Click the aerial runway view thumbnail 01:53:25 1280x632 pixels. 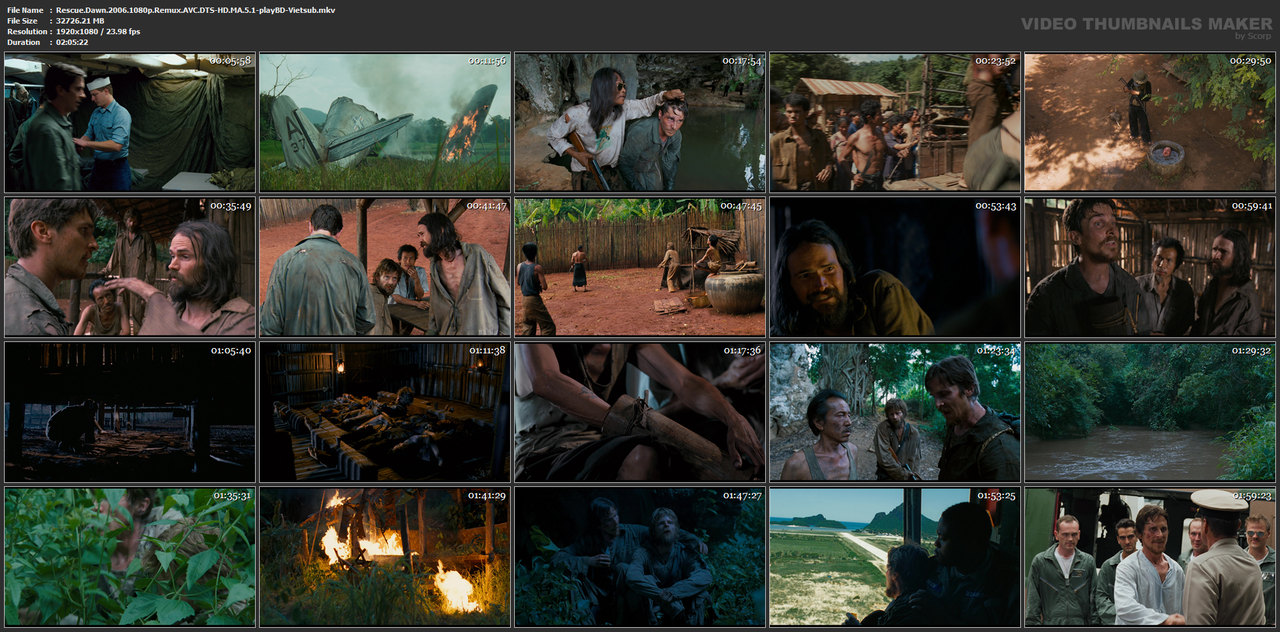point(895,557)
